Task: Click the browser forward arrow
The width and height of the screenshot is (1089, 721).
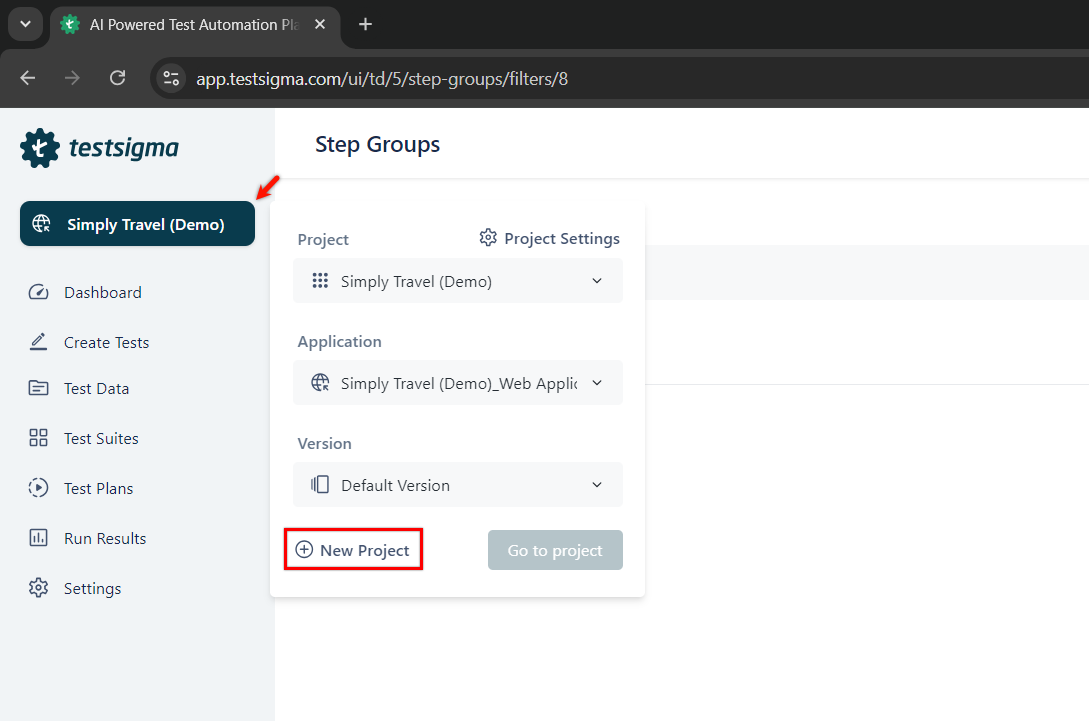Action: 72,78
